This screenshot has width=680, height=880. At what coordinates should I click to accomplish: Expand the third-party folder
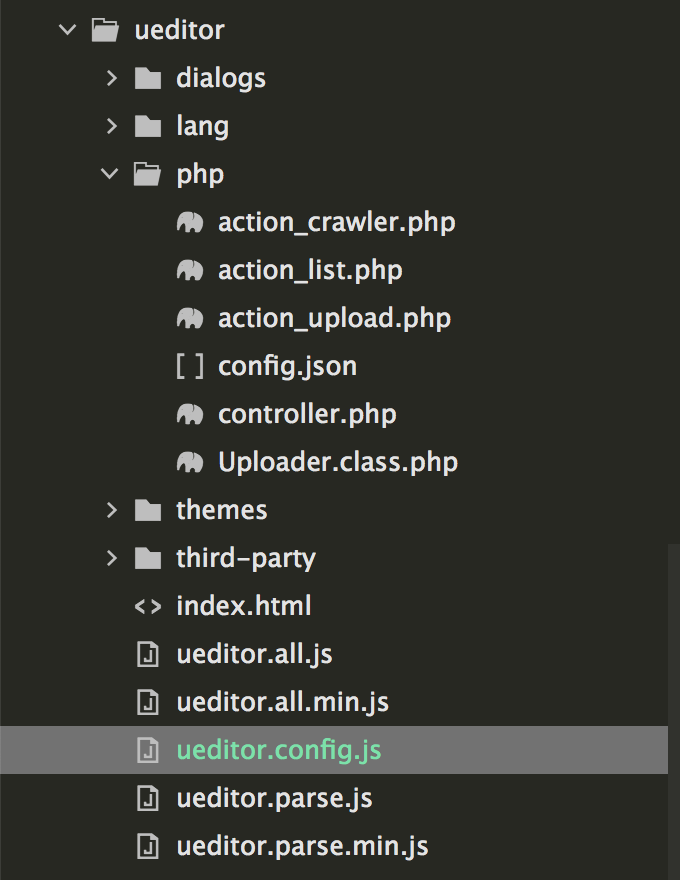[110, 558]
